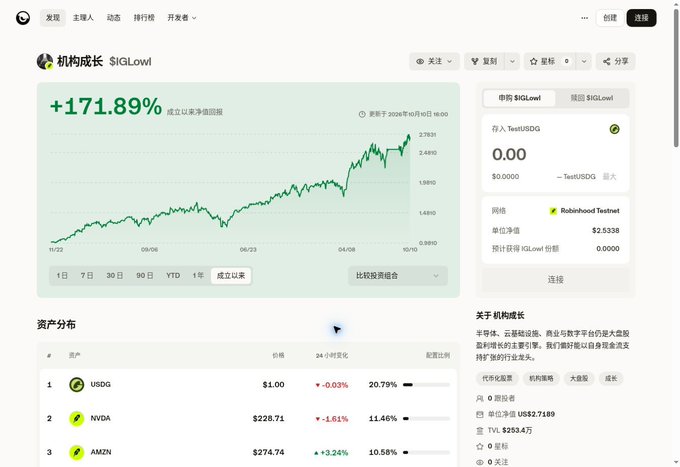Select the 30日 chart range
The width and height of the screenshot is (680, 467).
point(114,276)
